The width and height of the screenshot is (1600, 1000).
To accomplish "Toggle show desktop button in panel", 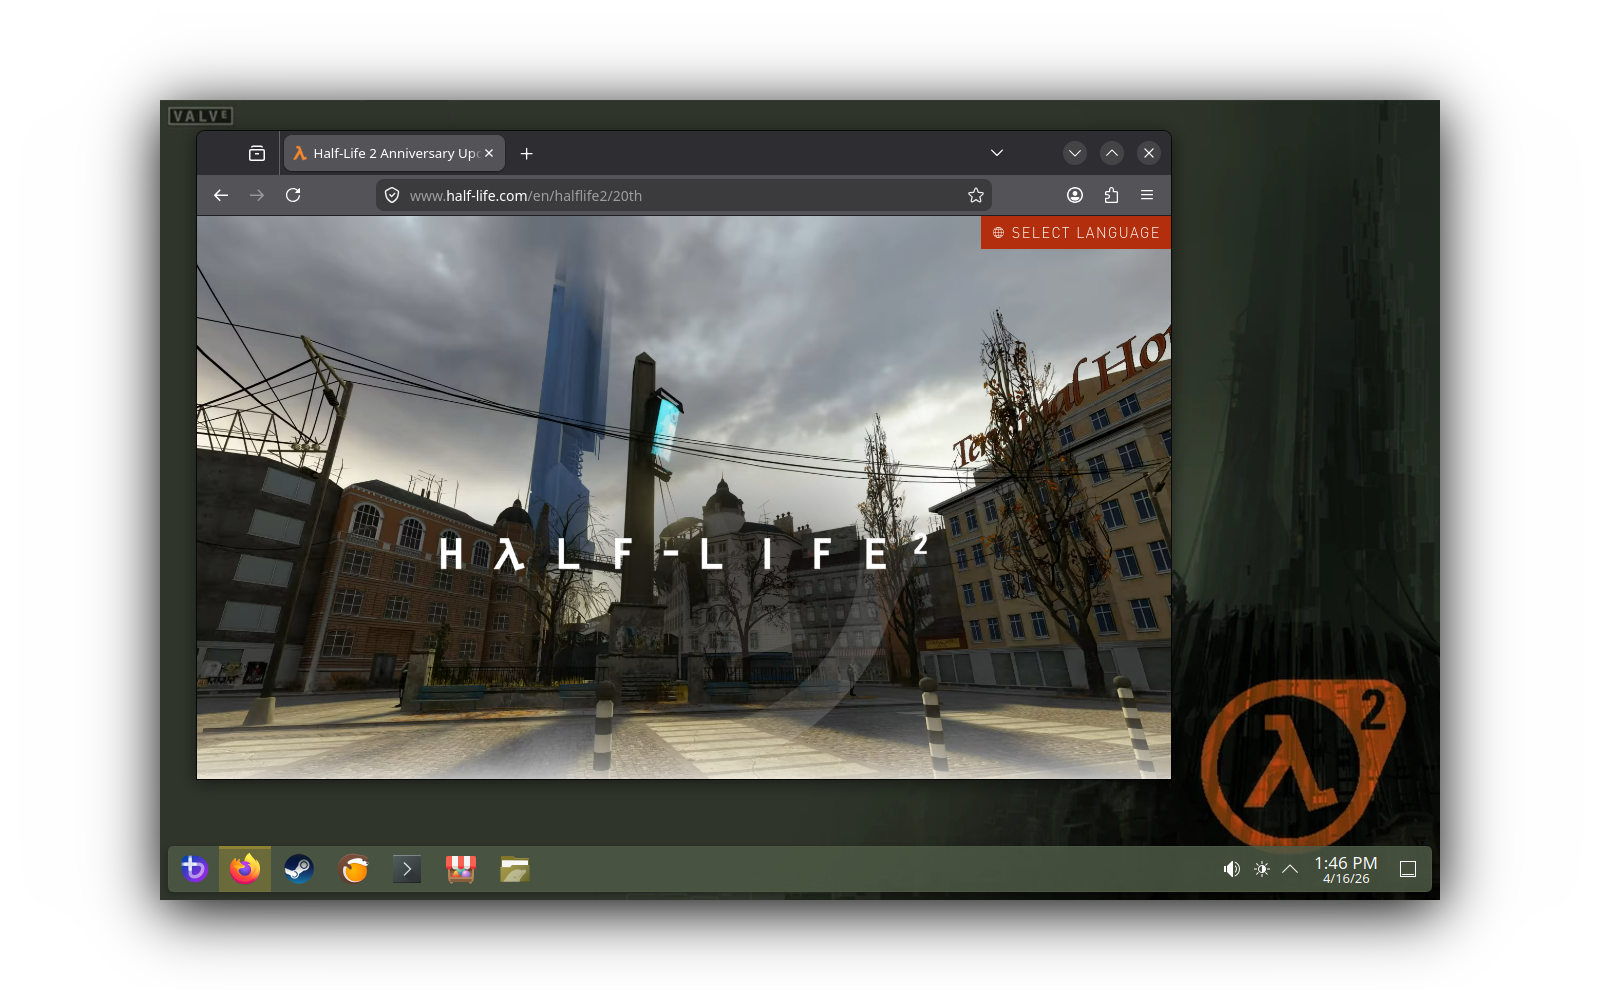I will (1408, 869).
